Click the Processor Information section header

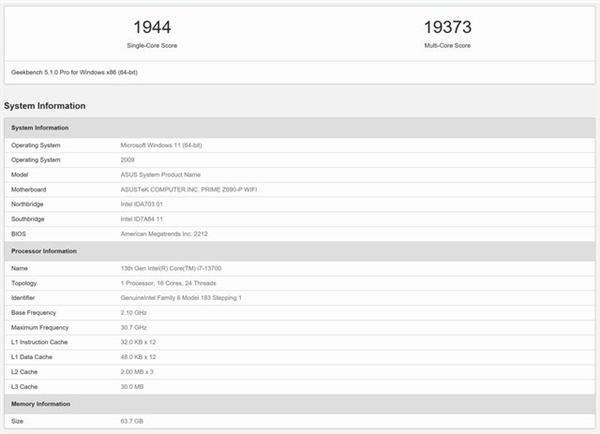coord(300,251)
